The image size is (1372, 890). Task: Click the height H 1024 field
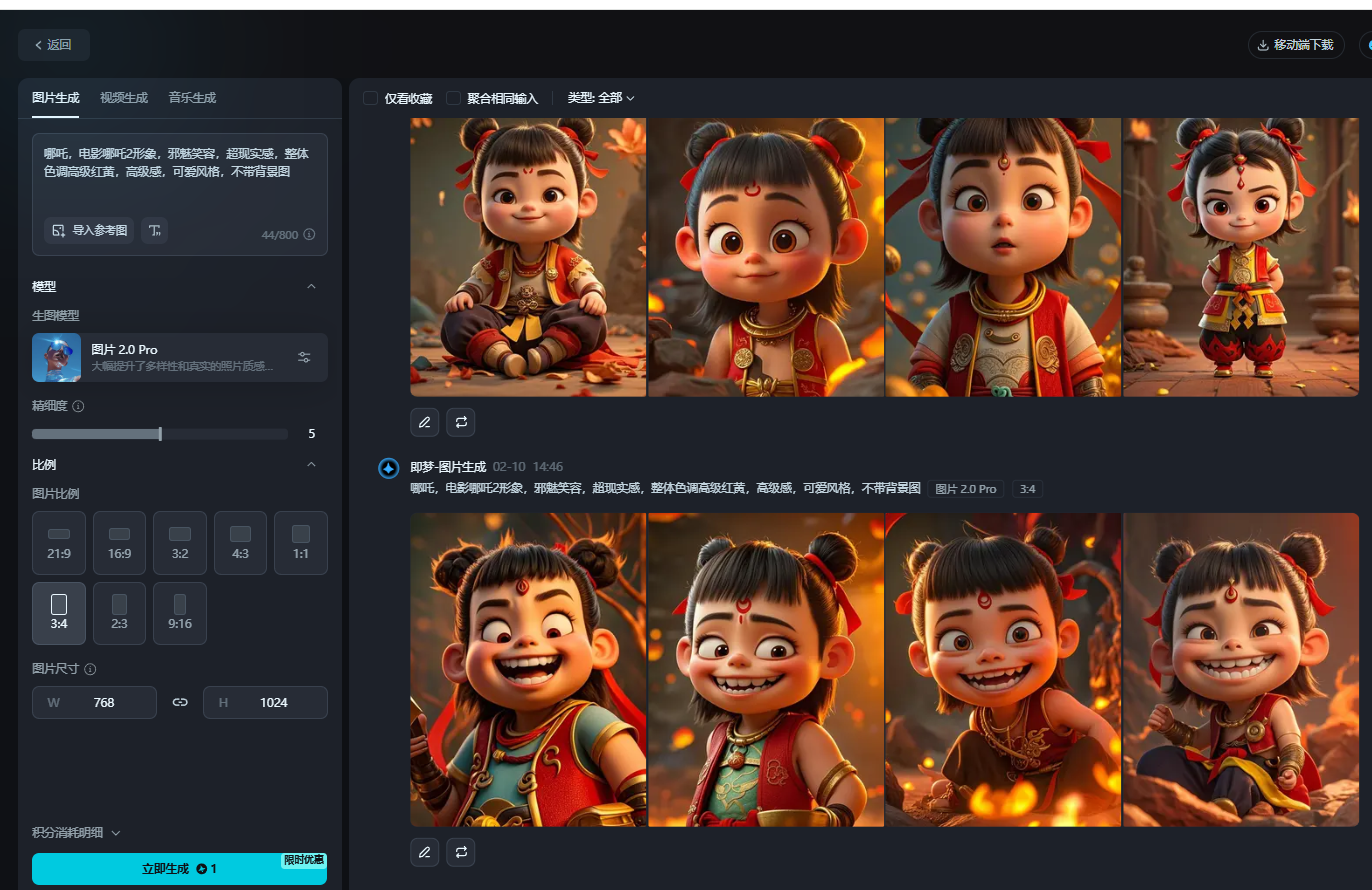pyautogui.click(x=265, y=702)
